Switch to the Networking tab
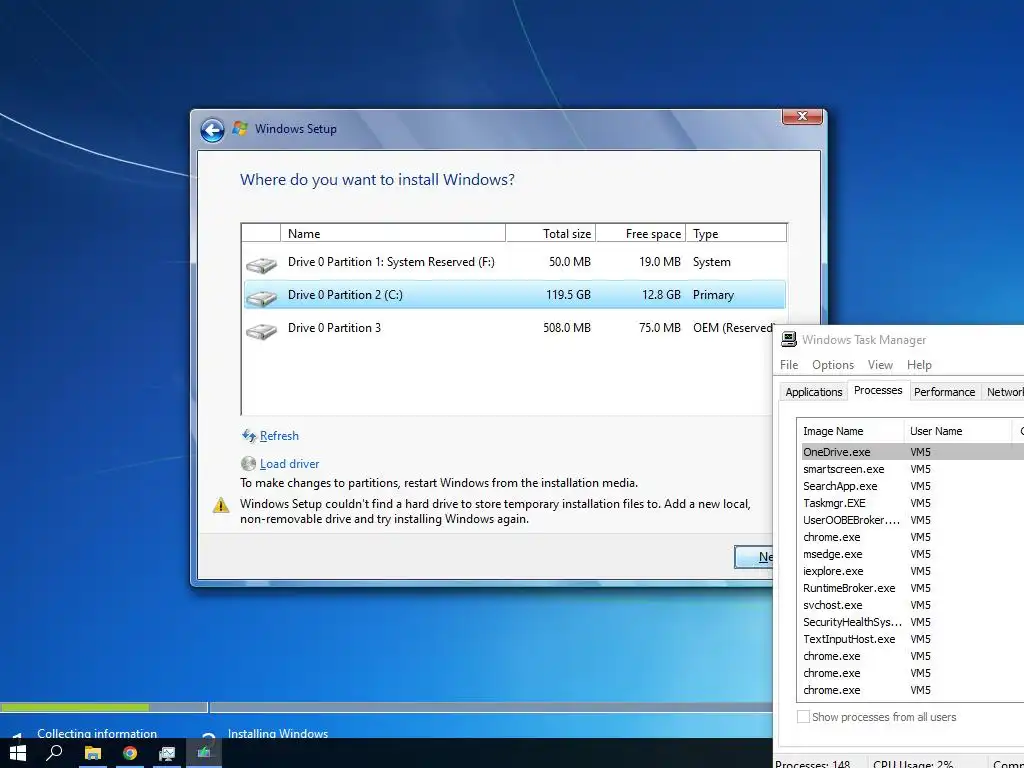The width and height of the screenshot is (1024, 768). [1003, 392]
